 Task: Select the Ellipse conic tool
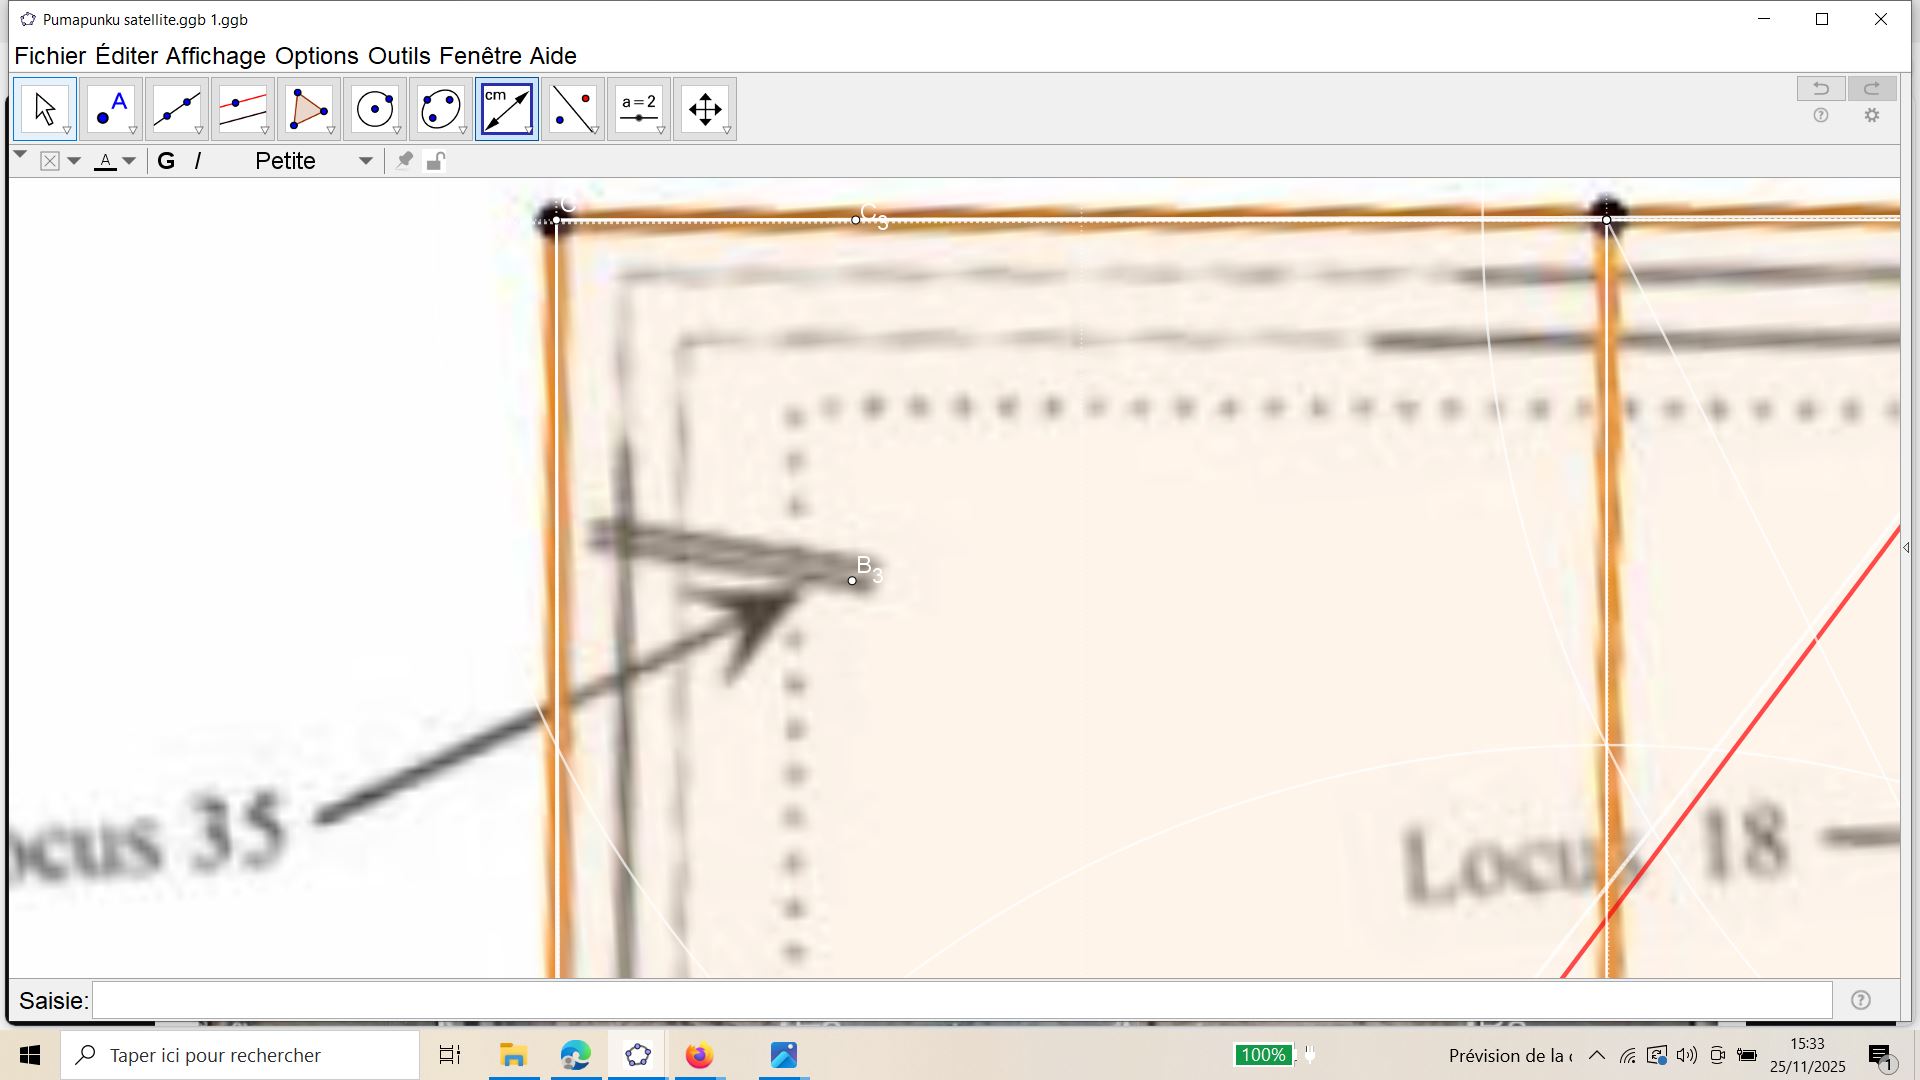coord(440,108)
